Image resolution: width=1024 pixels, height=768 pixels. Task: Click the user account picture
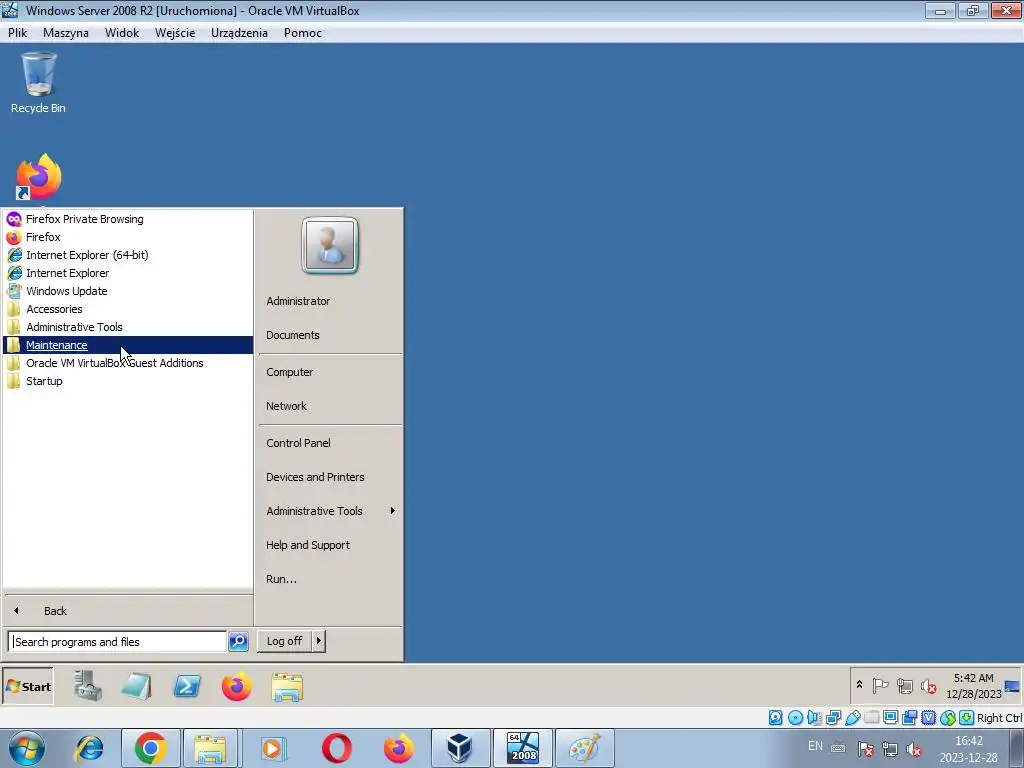click(330, 246)
